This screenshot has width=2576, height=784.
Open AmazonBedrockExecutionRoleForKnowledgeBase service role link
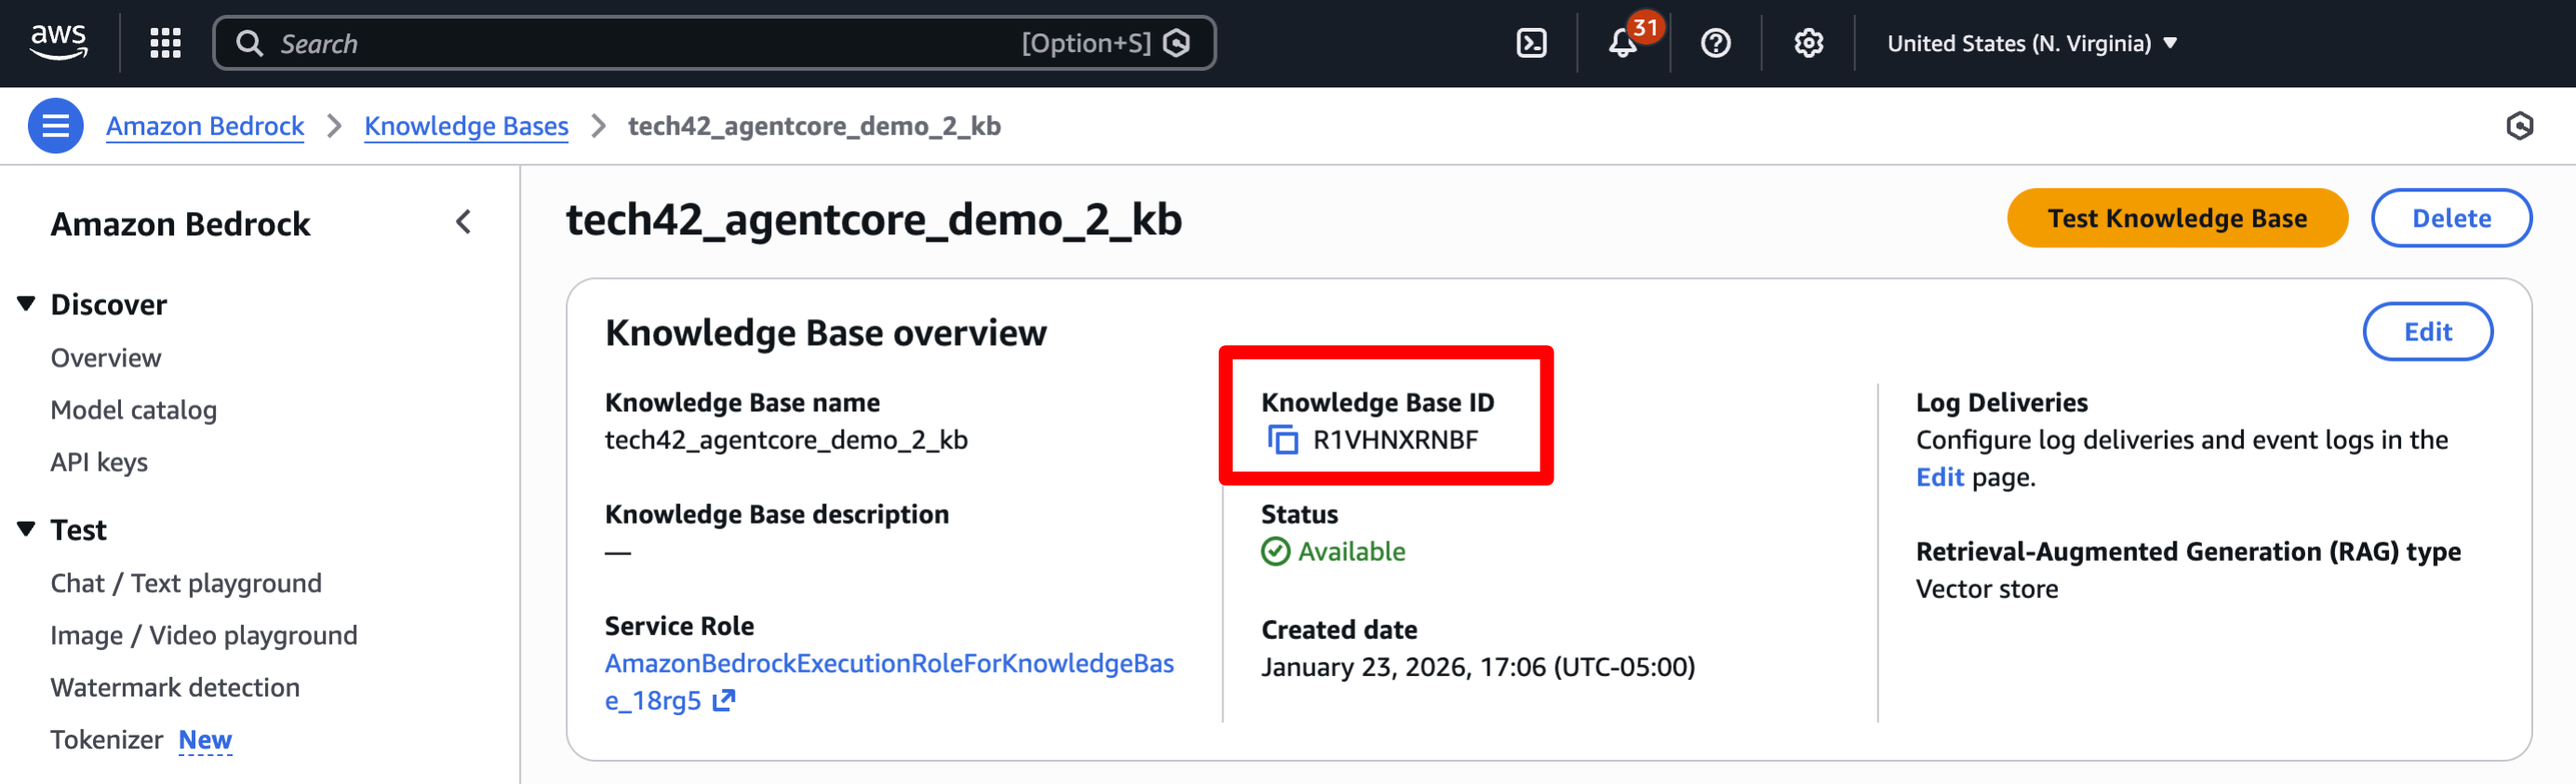point(889,681)
